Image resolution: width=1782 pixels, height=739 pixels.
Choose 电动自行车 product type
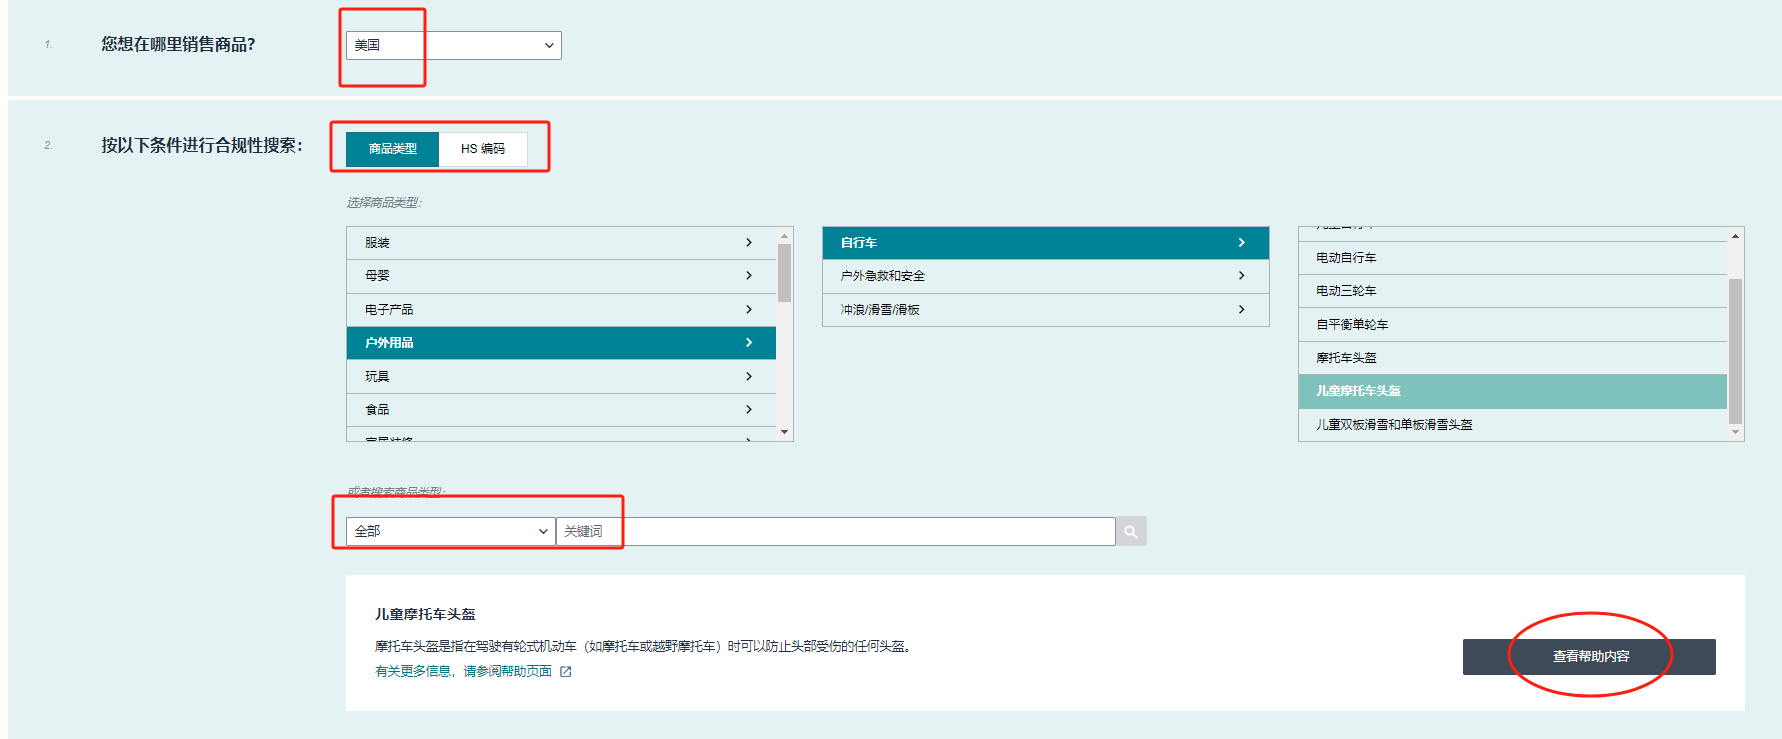[x=1513, y=258]
